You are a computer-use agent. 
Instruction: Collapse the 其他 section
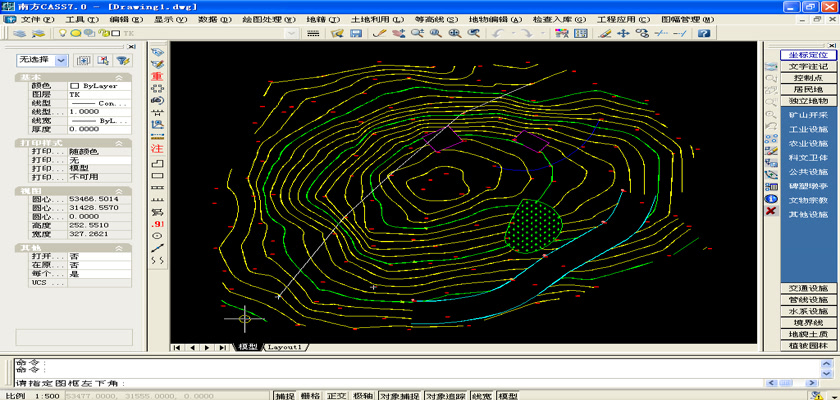pos(119,248)
